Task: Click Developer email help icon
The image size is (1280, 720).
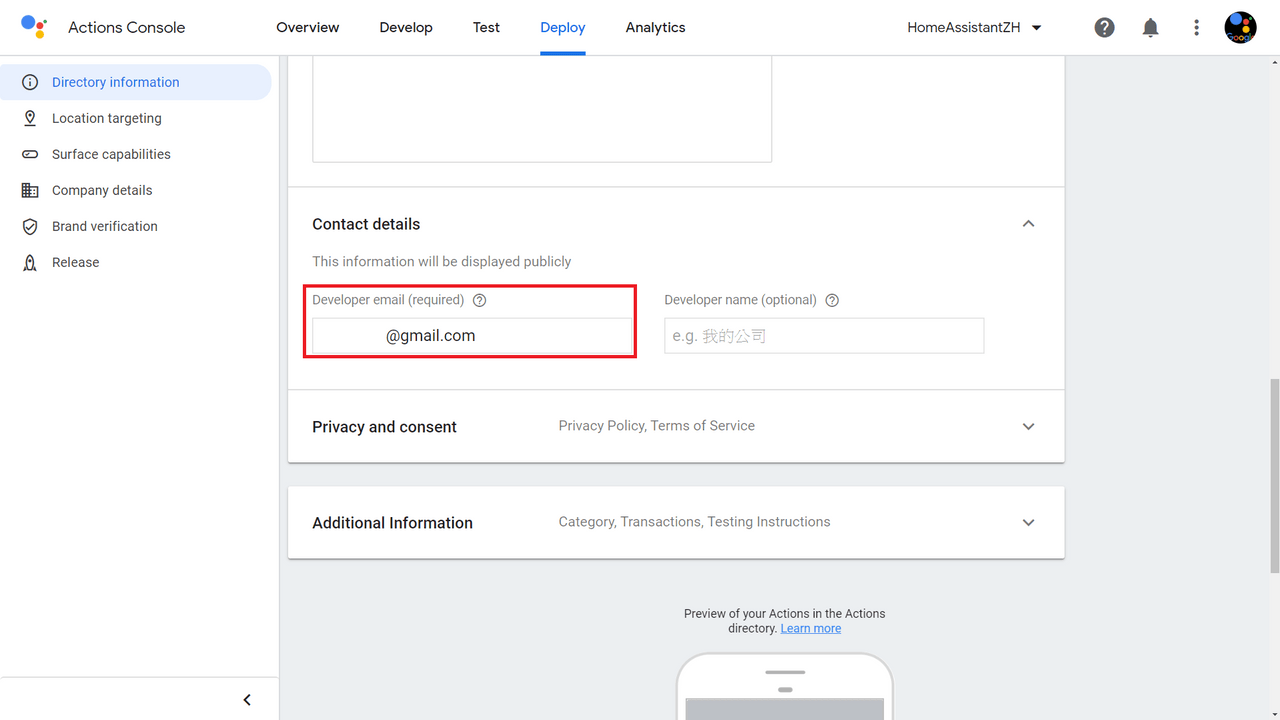Action: pos(479,300)
